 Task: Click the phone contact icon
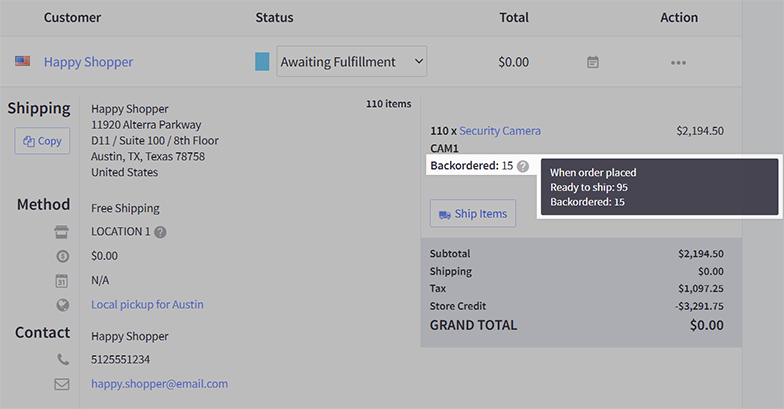(62, 359)
